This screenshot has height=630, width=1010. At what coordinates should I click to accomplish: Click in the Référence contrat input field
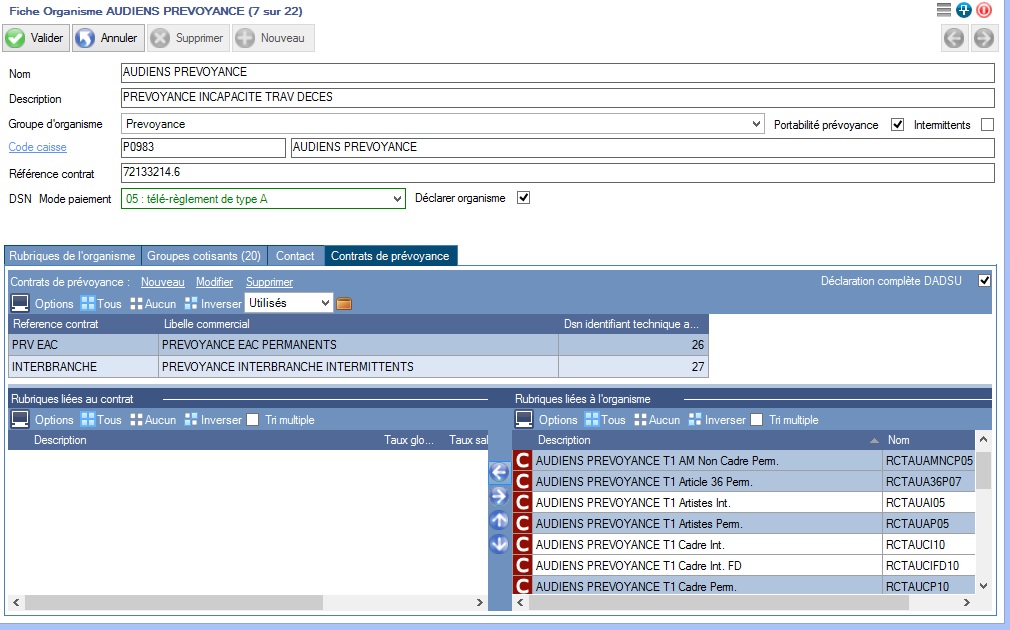pos(557,174)
